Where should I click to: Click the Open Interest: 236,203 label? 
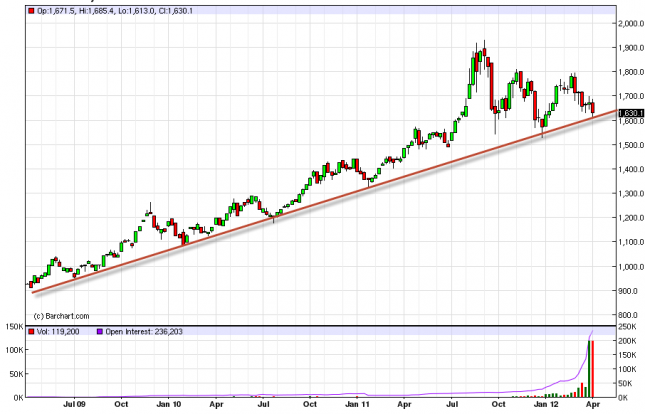coord(144,331)
